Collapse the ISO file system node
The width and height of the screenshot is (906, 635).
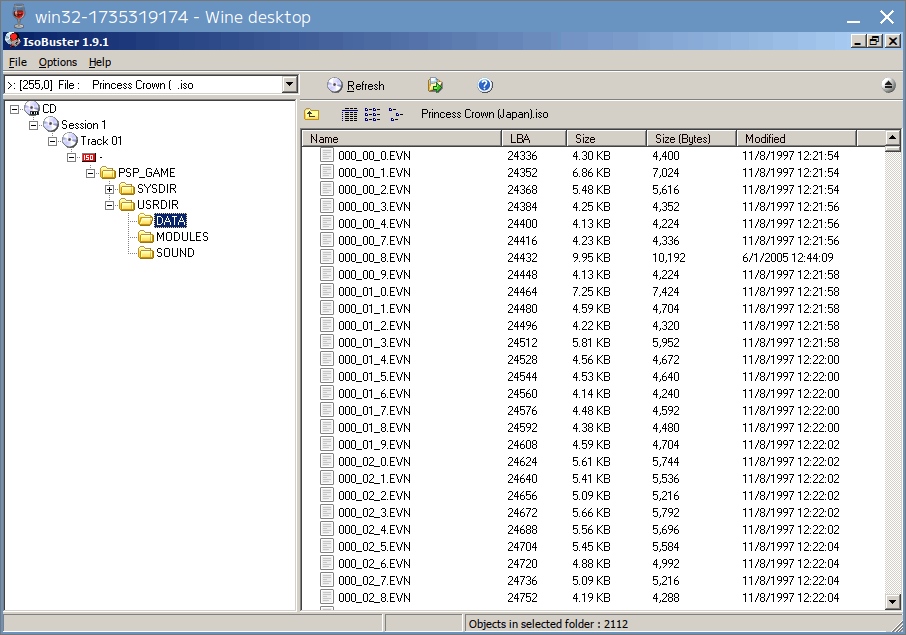pyautogui.click(x=72, y=157)
